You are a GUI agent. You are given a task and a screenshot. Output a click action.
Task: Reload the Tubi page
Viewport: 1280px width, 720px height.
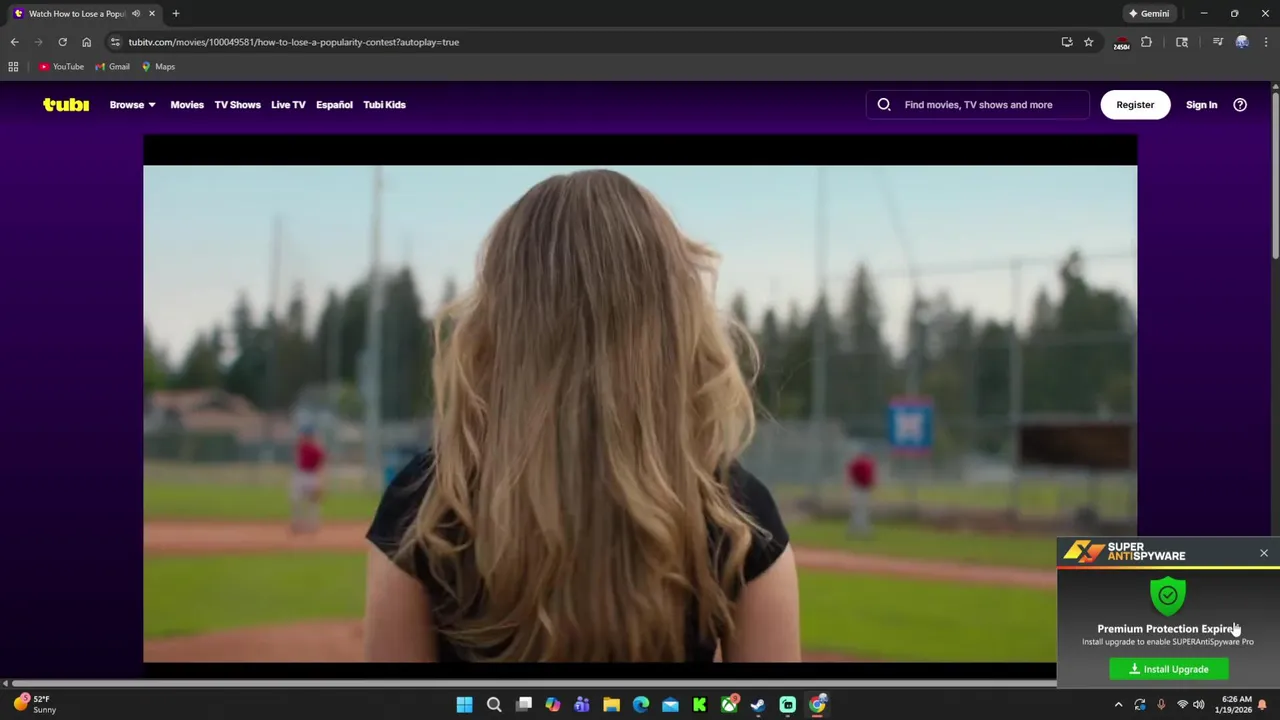pyautogui.click(x=62, y=42)
